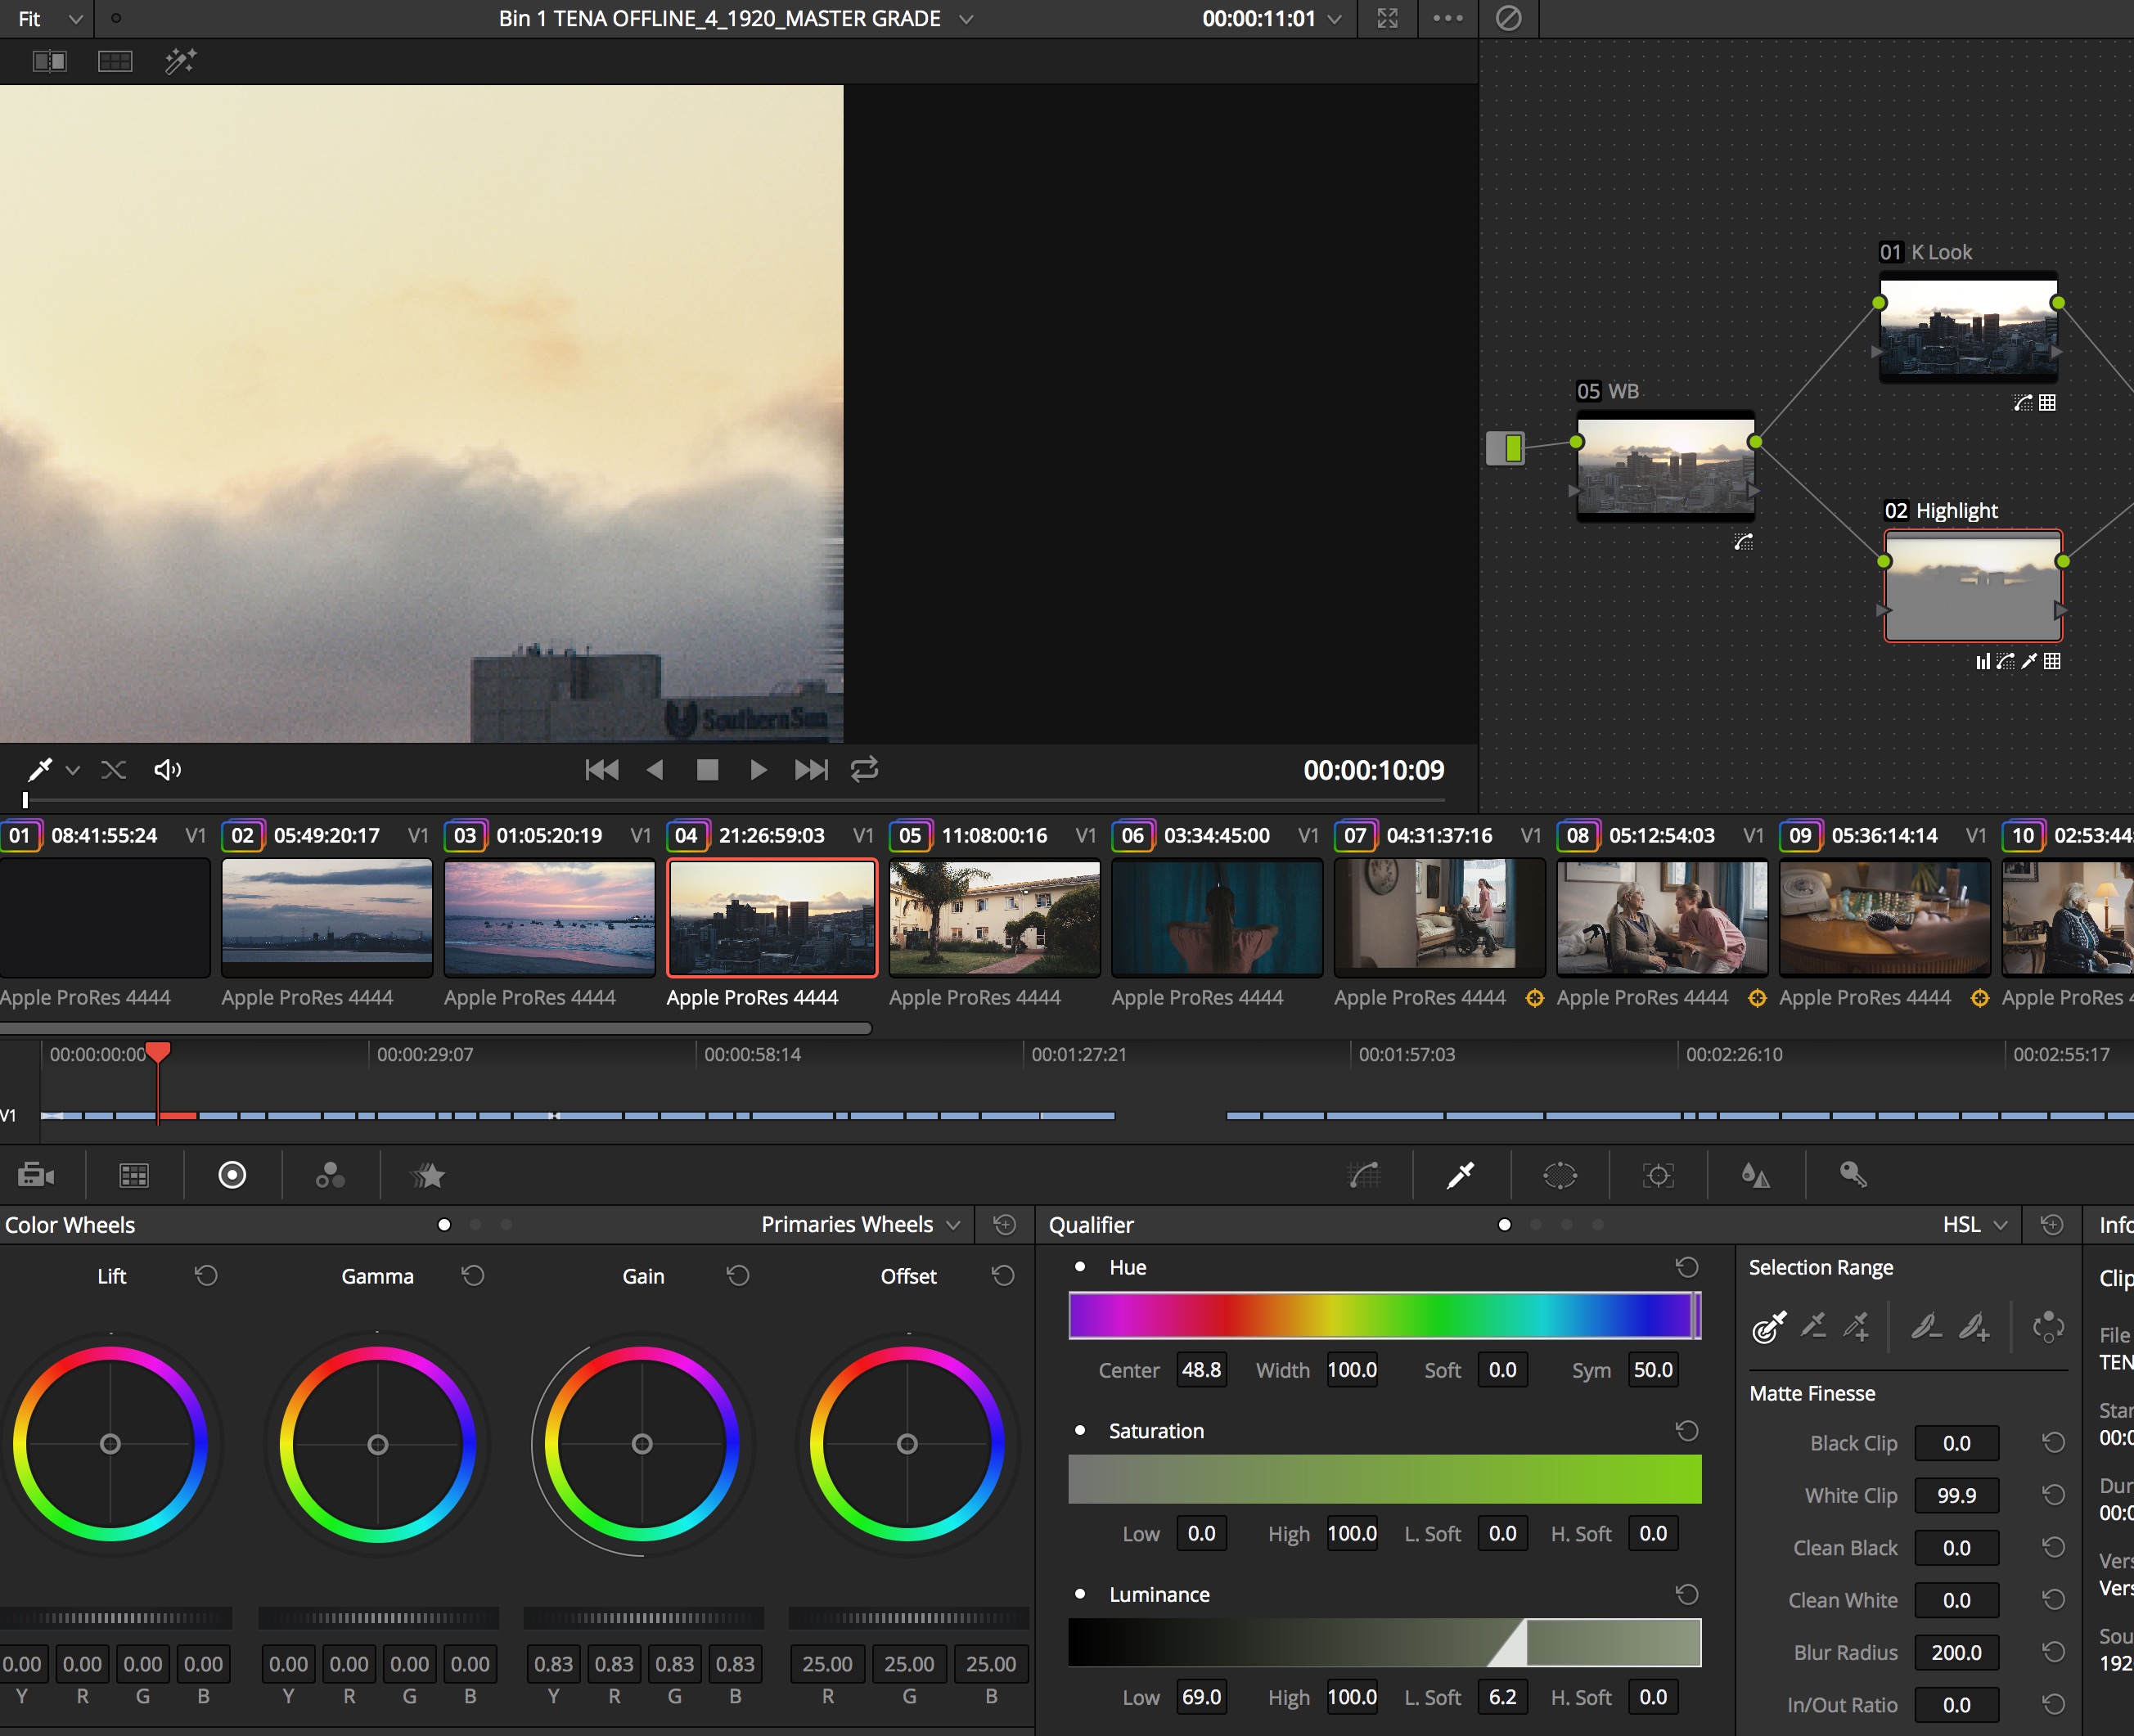Click the White Clip value field
Viewport: 2134px width, 1736px height.
click(x=1956, y=1495)
